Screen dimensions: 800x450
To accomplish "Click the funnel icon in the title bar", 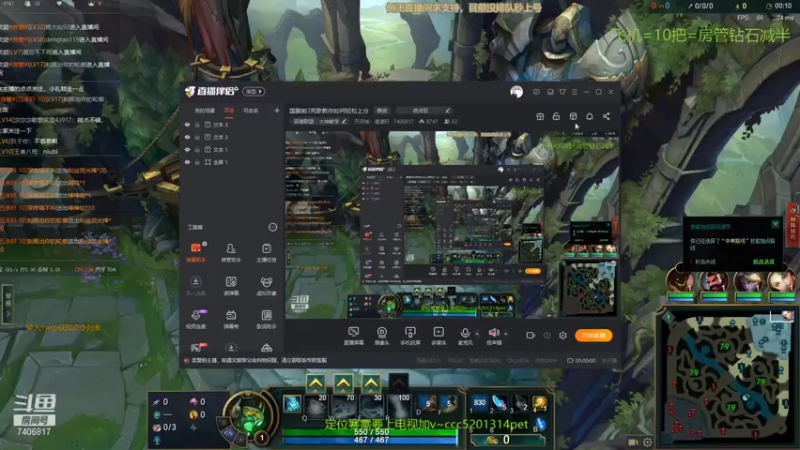I will point(562,92).
